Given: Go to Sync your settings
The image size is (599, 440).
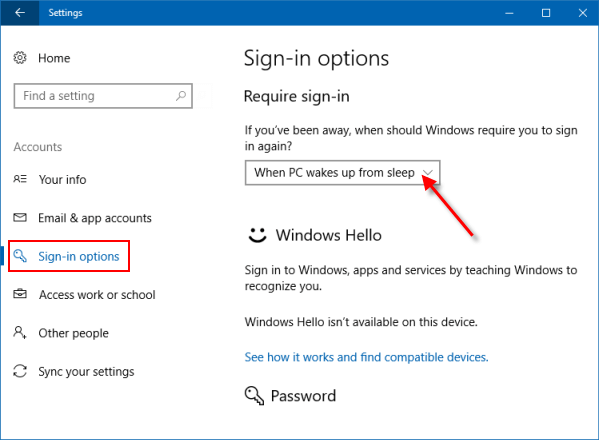Looking at the screenshot, I should pyautogui.click(x=86, y=372).
